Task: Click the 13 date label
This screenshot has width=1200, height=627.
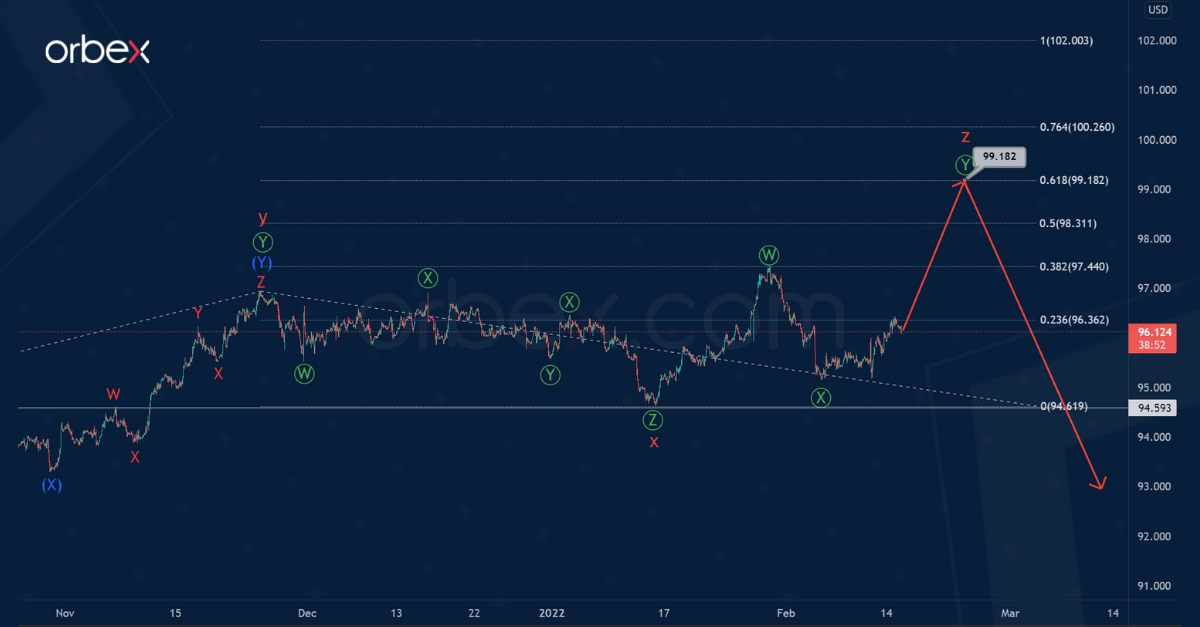Action: point(396,612)
